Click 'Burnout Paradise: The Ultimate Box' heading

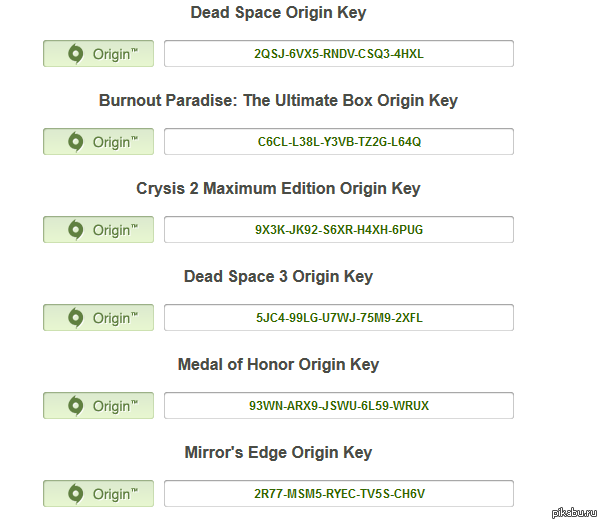point(278,101)
